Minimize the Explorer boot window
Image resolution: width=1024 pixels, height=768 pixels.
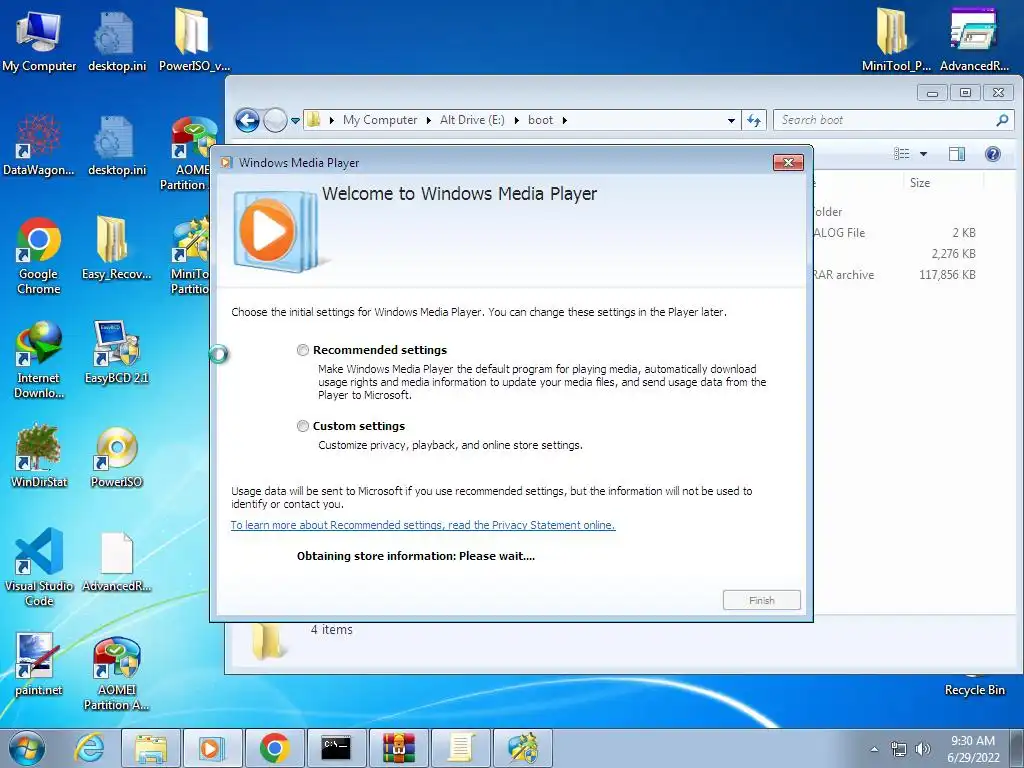(x=933, y=93)
